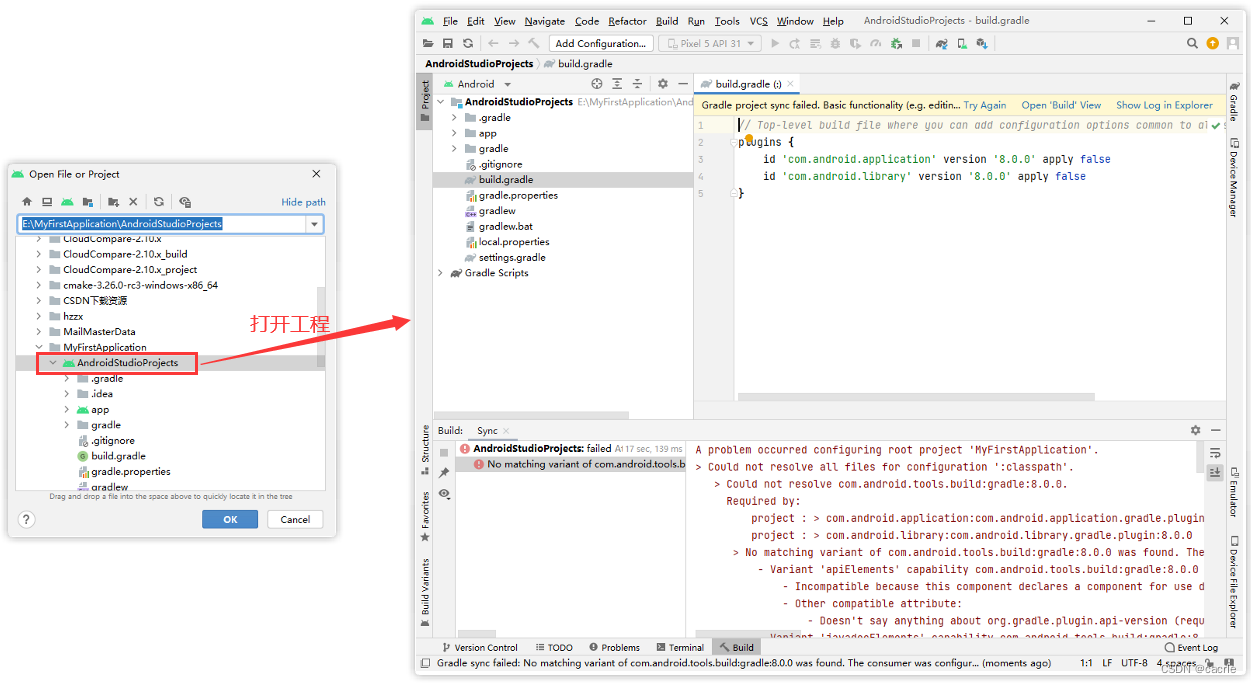Click OK in Open File dialog

(230, 519)
